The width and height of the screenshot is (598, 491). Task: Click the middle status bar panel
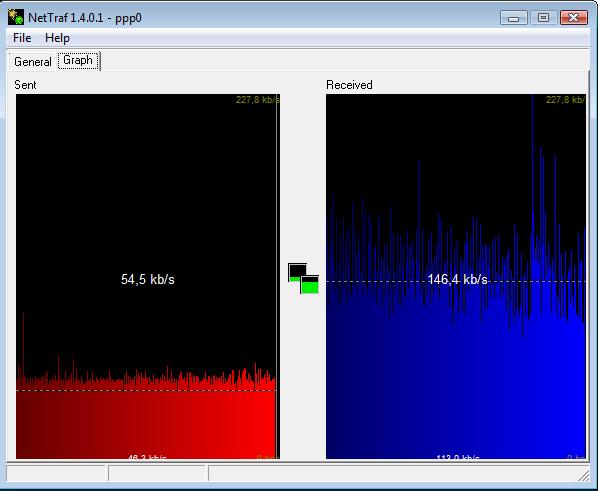[158, 473]
